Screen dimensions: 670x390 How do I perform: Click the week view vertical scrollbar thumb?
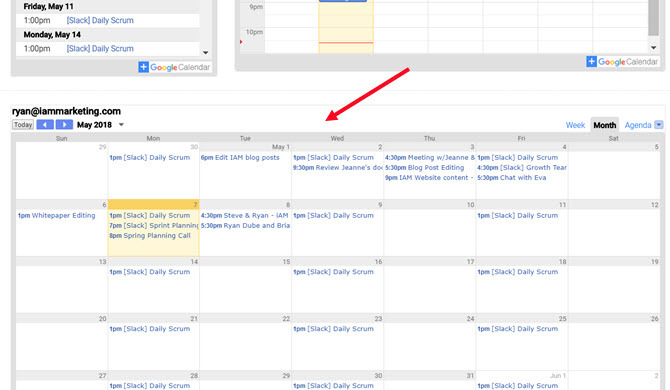[x=653, y=17]
